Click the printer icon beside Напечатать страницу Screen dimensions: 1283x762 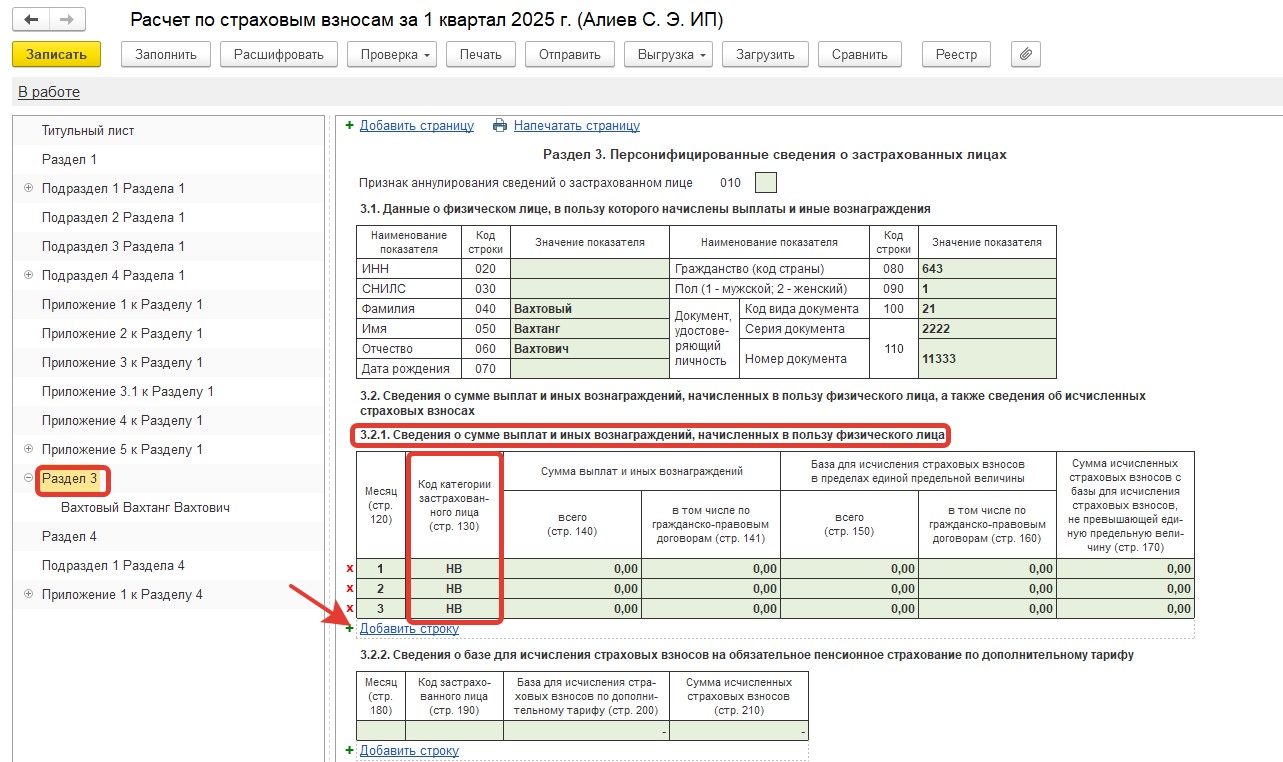500,126
